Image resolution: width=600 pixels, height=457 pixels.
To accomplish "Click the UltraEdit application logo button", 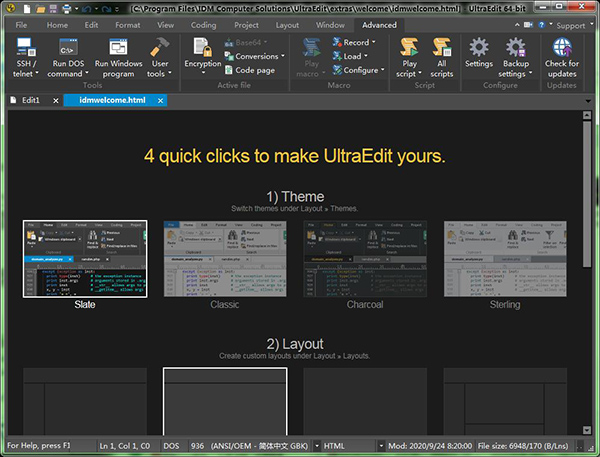I will pos(10,8).
